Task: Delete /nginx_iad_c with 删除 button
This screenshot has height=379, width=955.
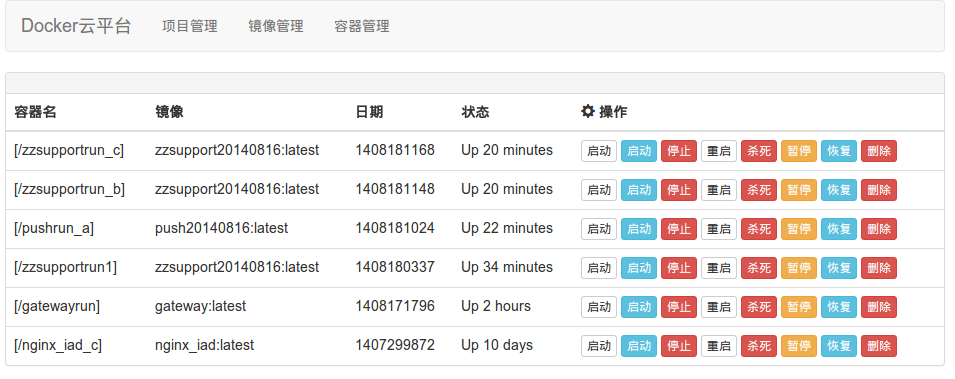Action: pyautogui.click(x=879, y=346)
